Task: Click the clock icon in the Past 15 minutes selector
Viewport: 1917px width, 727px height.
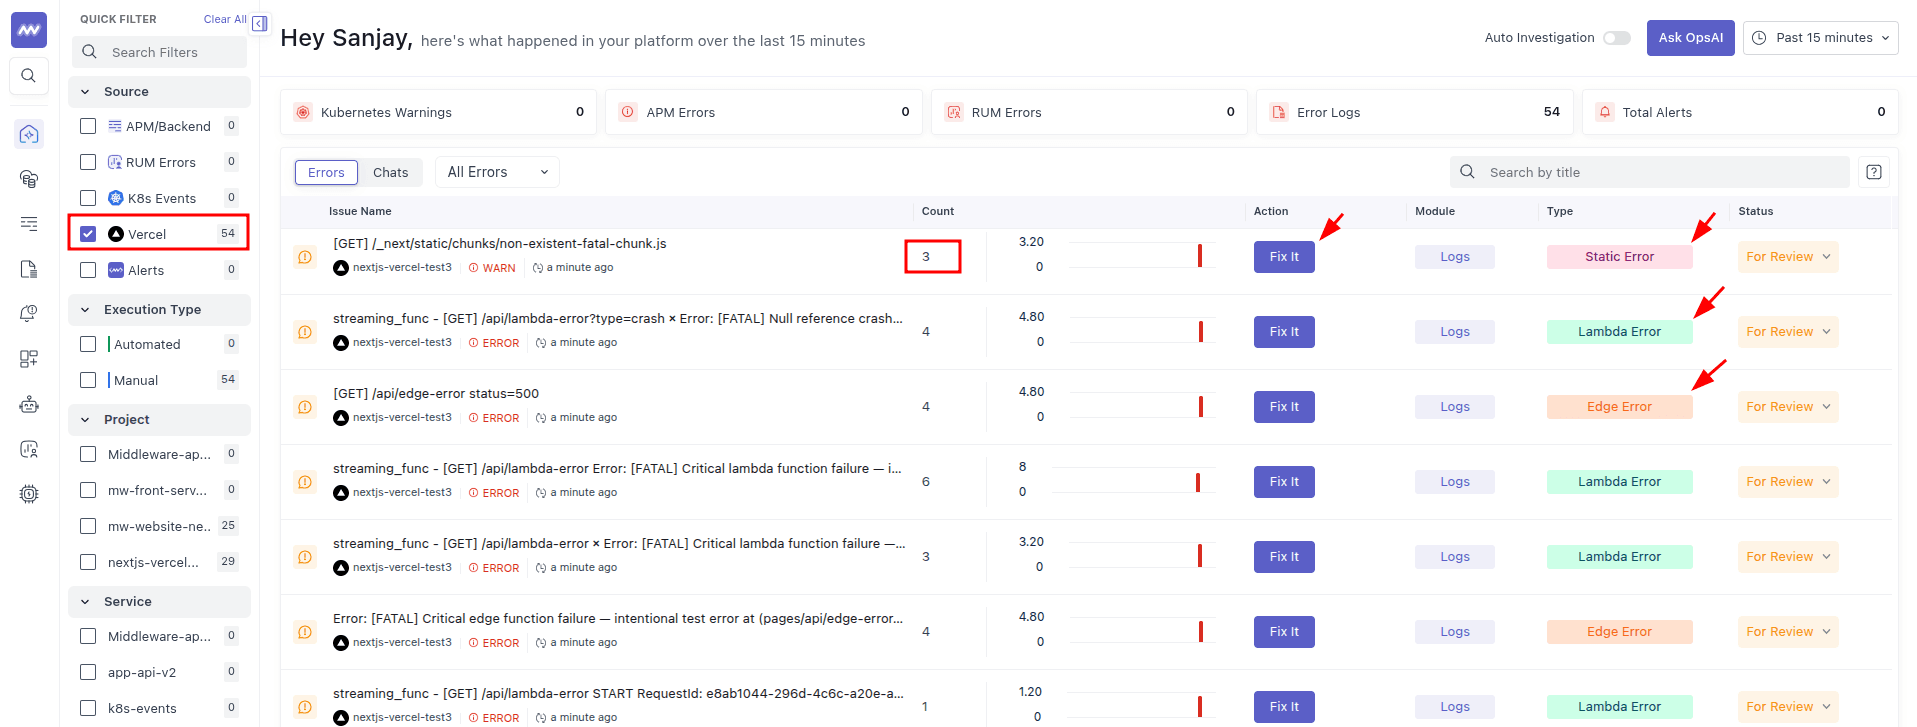Action: coord(1759,38)
